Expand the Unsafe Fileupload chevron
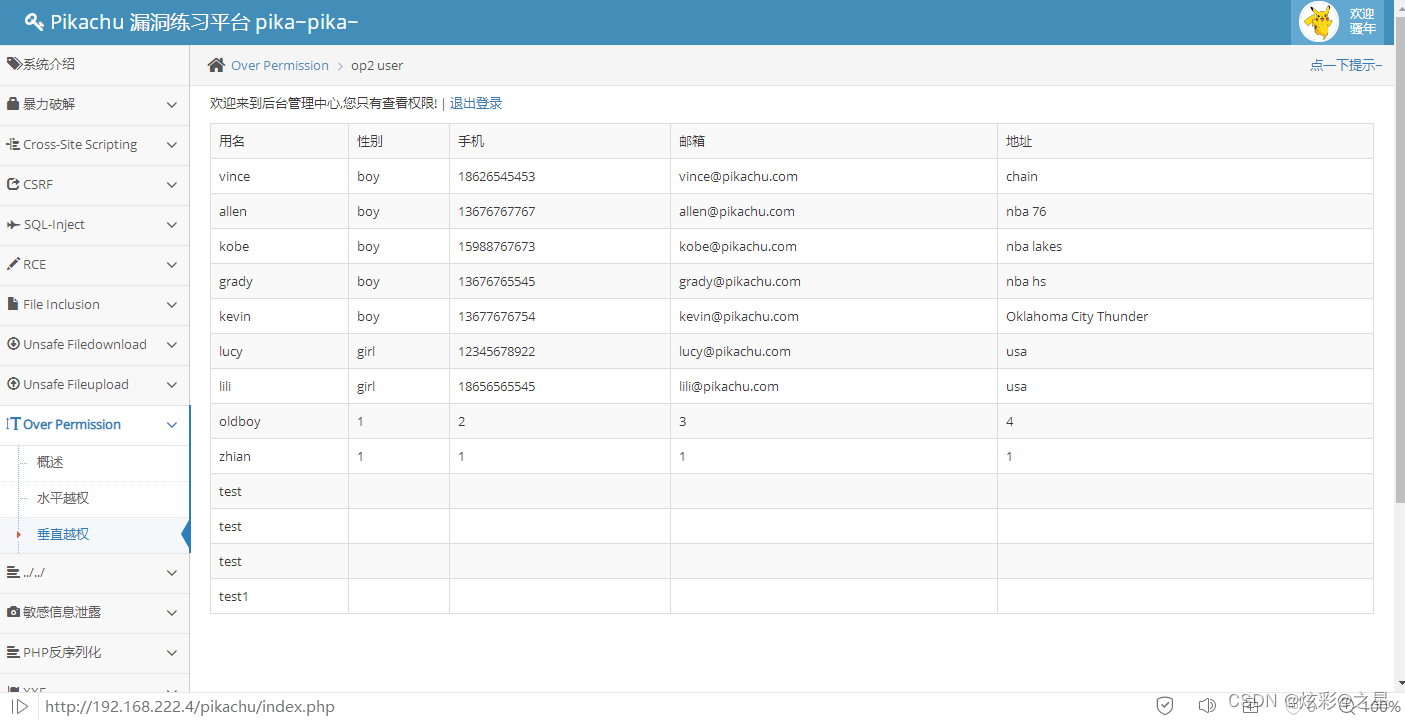 172,384
